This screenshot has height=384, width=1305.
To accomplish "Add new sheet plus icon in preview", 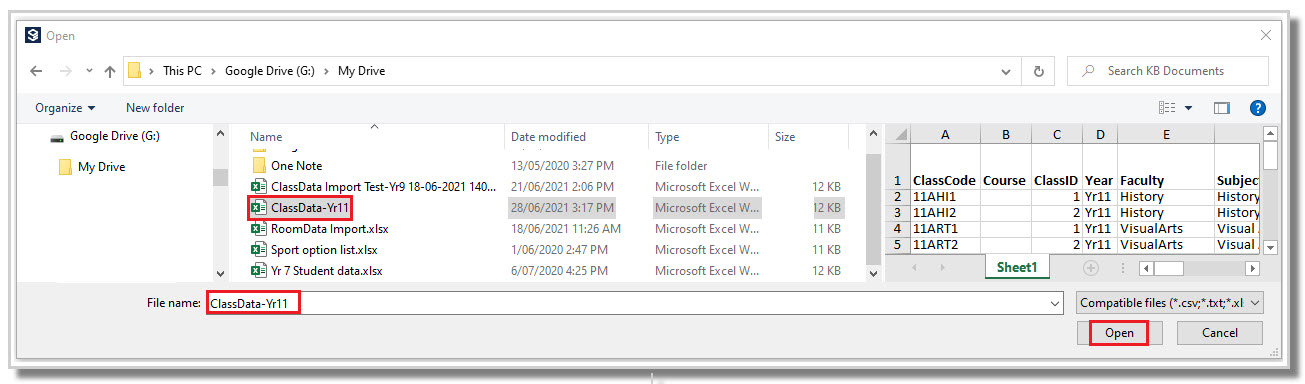I will click(1090, 268).
